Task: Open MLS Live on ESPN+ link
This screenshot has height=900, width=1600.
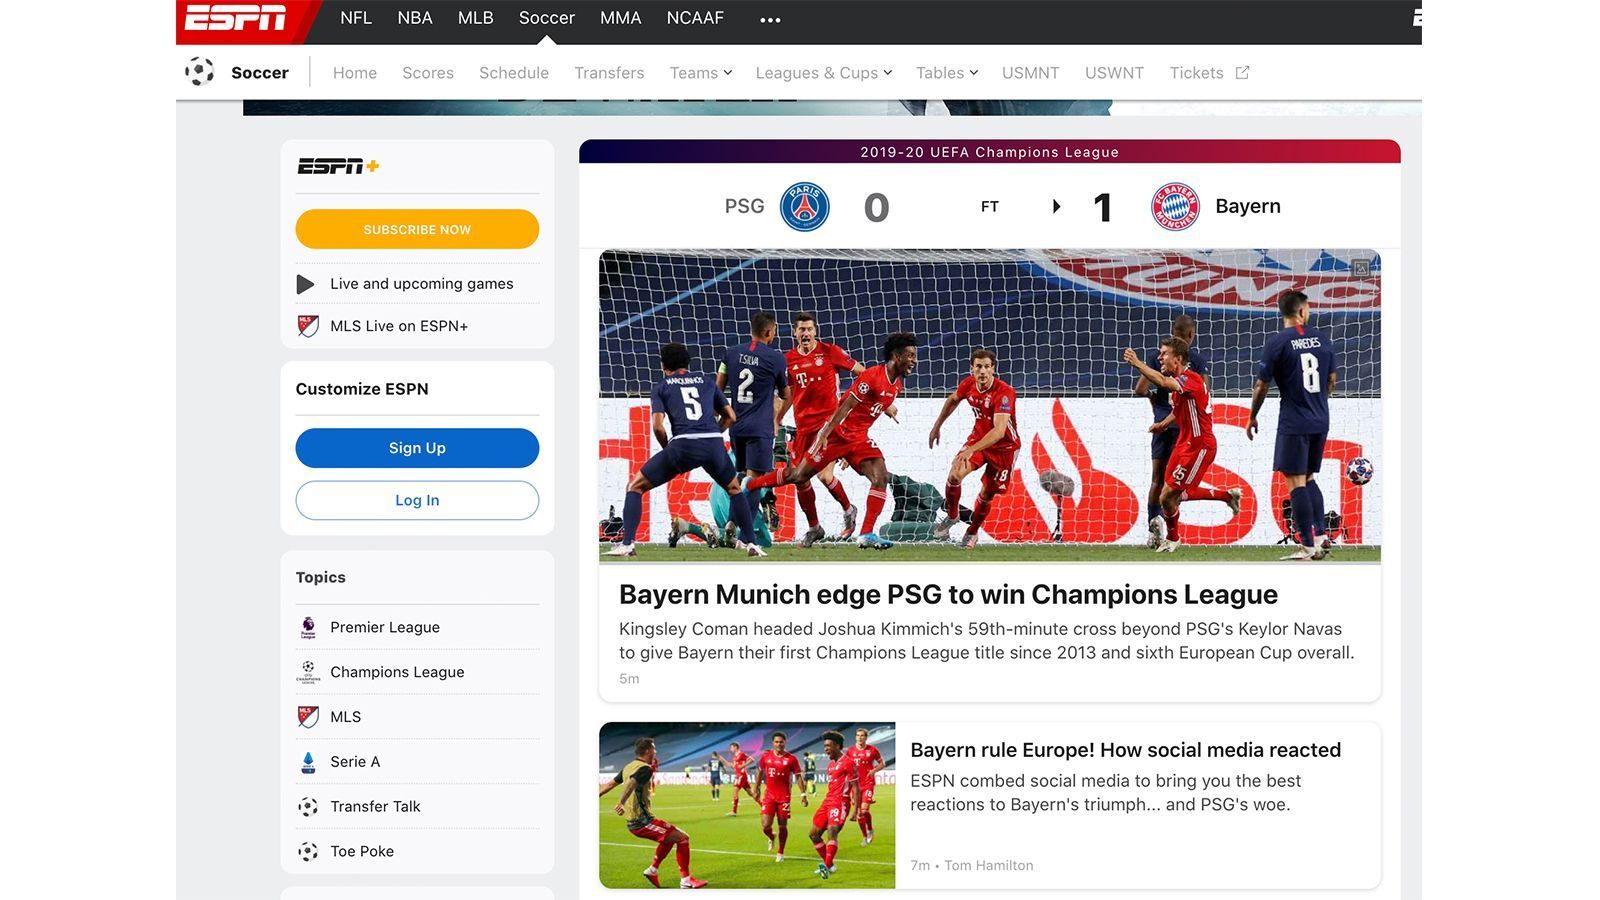Action: [x=399, y=326]
